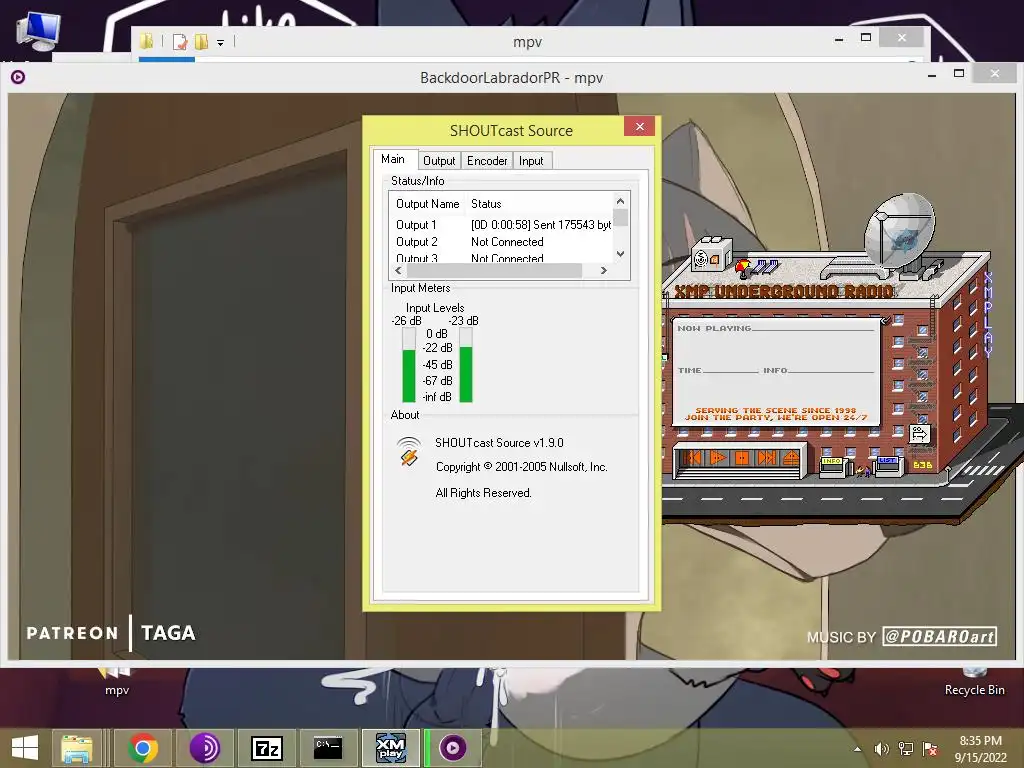This screenshot has height=768, width=1024.
Task: Select the Main tab in SHOUTcast Source
Action: tap(393, 159)
